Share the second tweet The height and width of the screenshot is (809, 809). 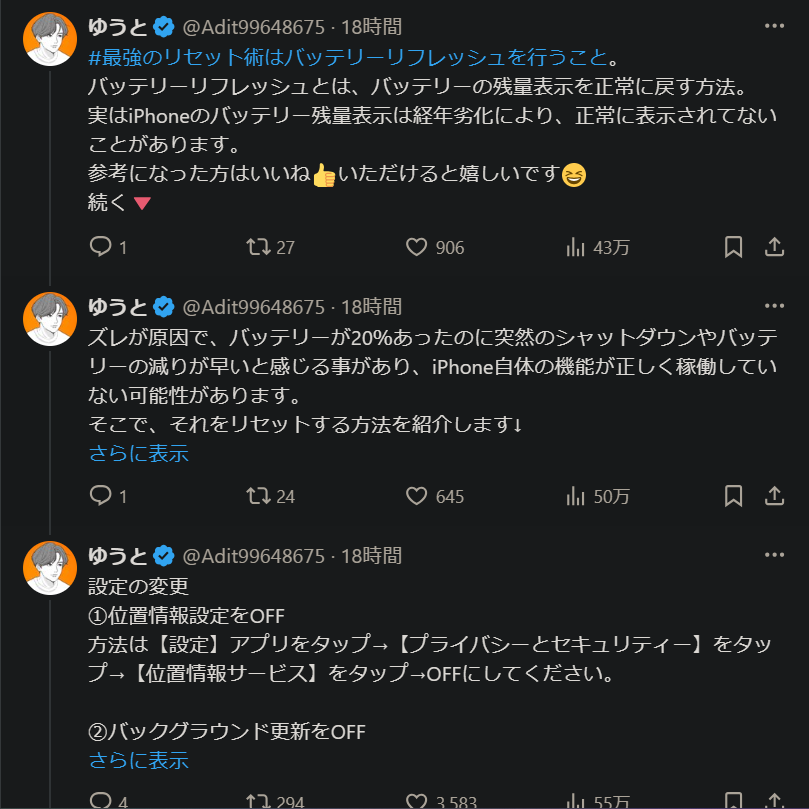774,495
